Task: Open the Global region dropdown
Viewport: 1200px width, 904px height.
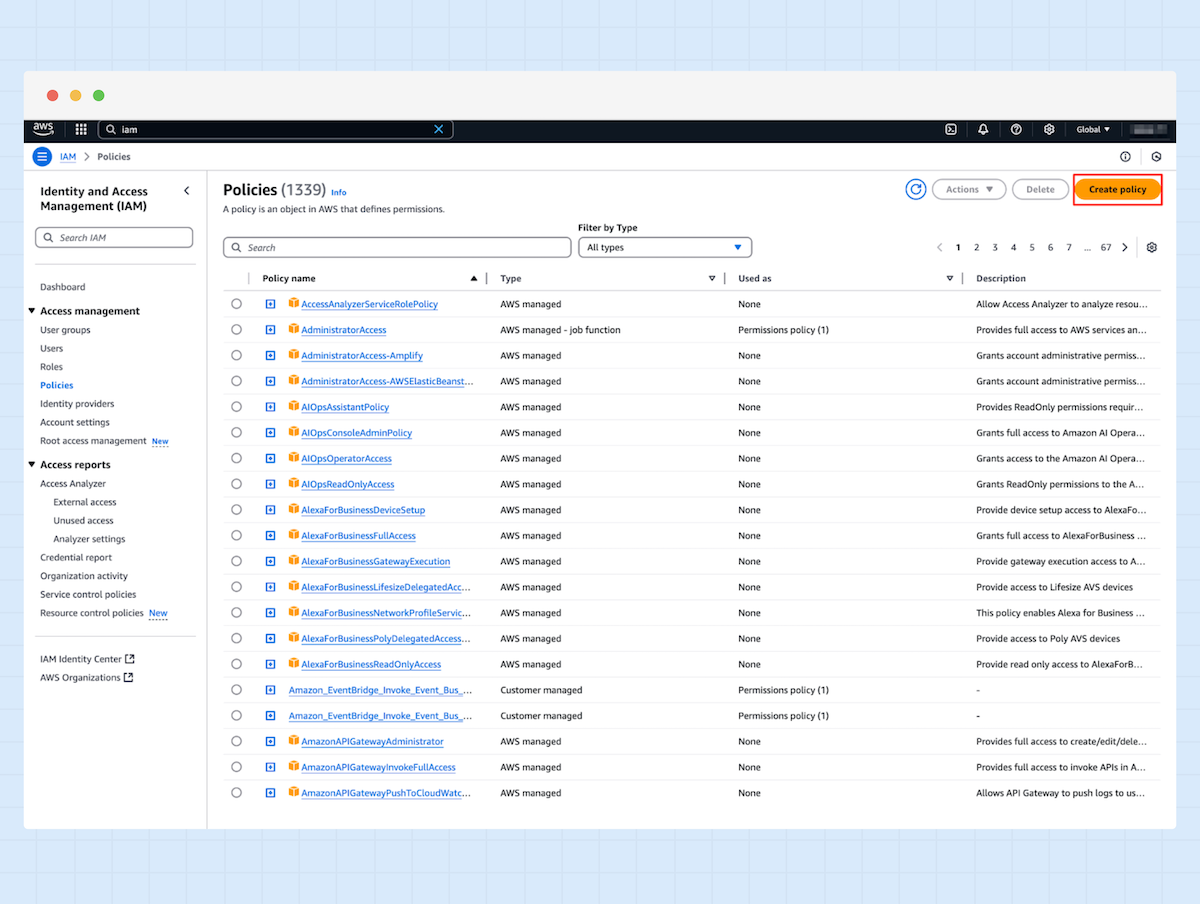Action: click(x=1093, y=129)
